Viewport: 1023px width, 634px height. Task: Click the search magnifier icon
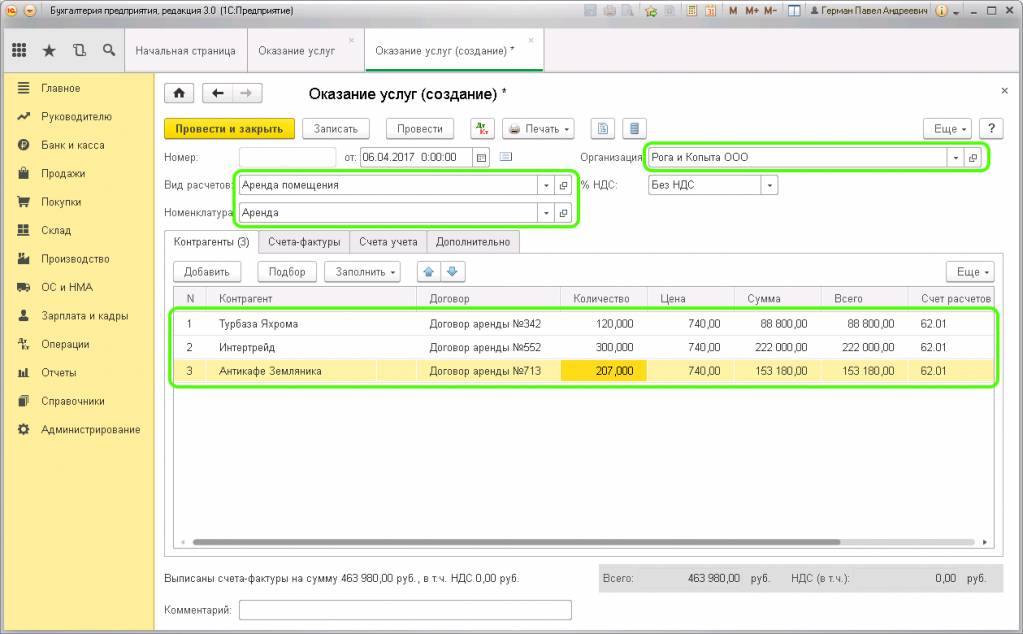click(x=109, y=50)
